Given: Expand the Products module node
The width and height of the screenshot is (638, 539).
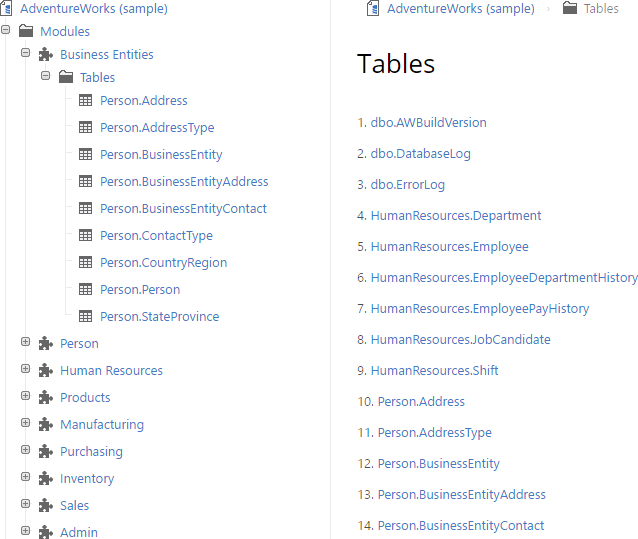Looking at the screenshot, I should [26, 397].
